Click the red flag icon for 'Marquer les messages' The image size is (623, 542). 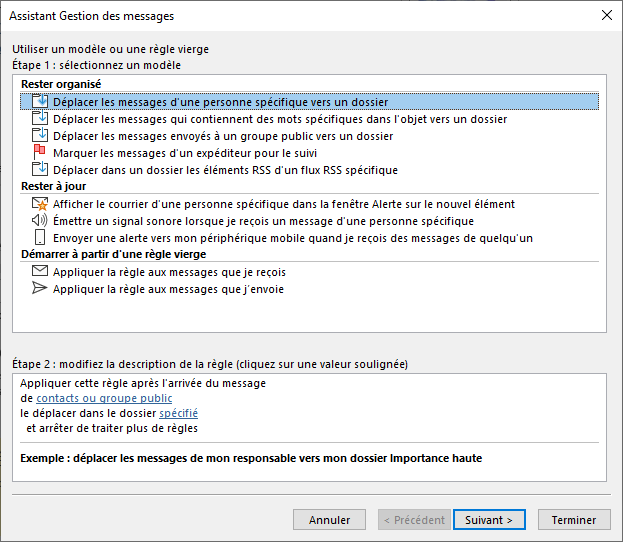pos(39,152)
